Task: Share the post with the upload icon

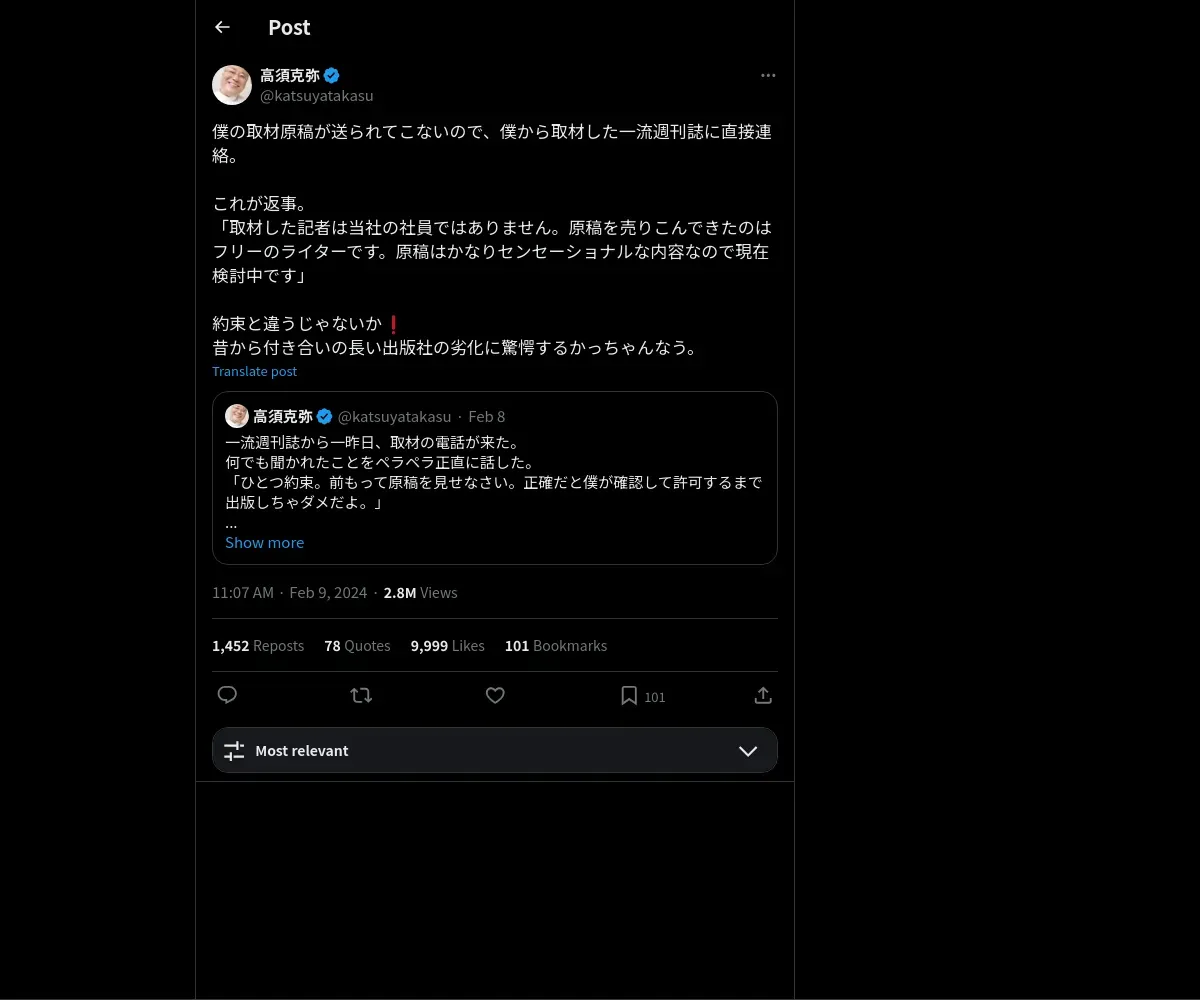Action: tap(763, 695)
